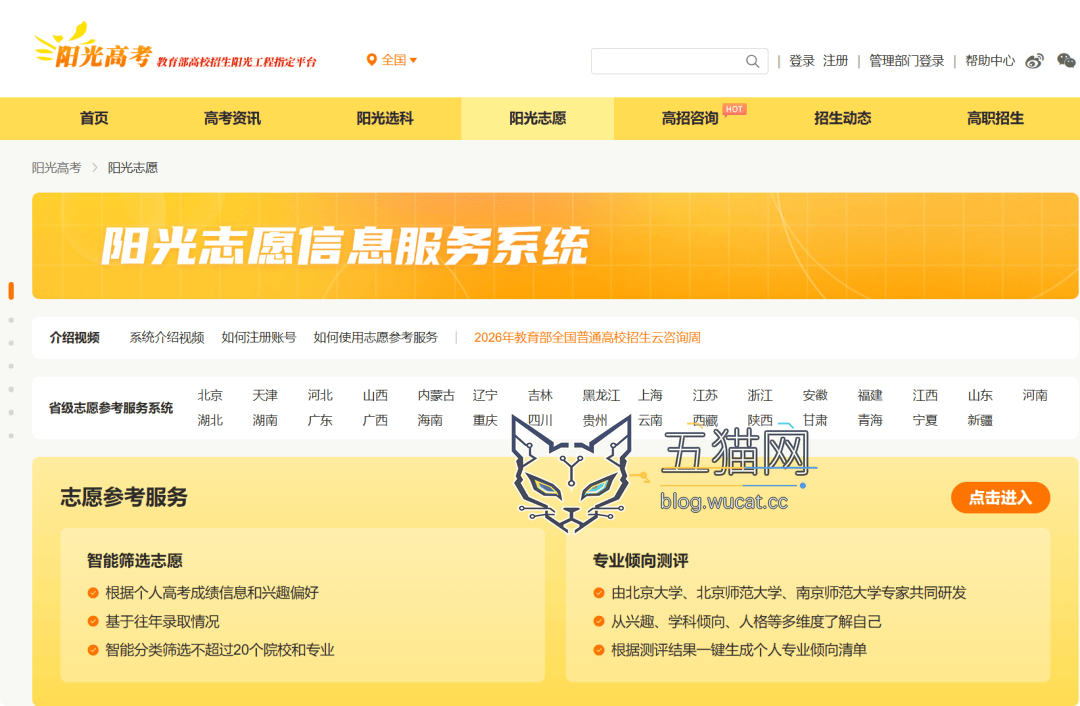
Task: Open 招生动态 nav tab
Action: pos(842,118)
